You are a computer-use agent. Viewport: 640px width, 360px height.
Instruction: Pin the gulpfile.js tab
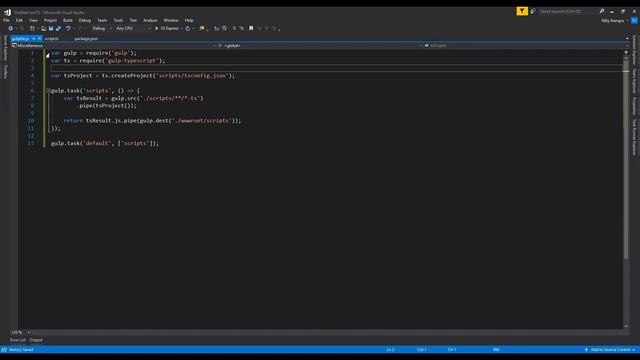pos(33,39)
